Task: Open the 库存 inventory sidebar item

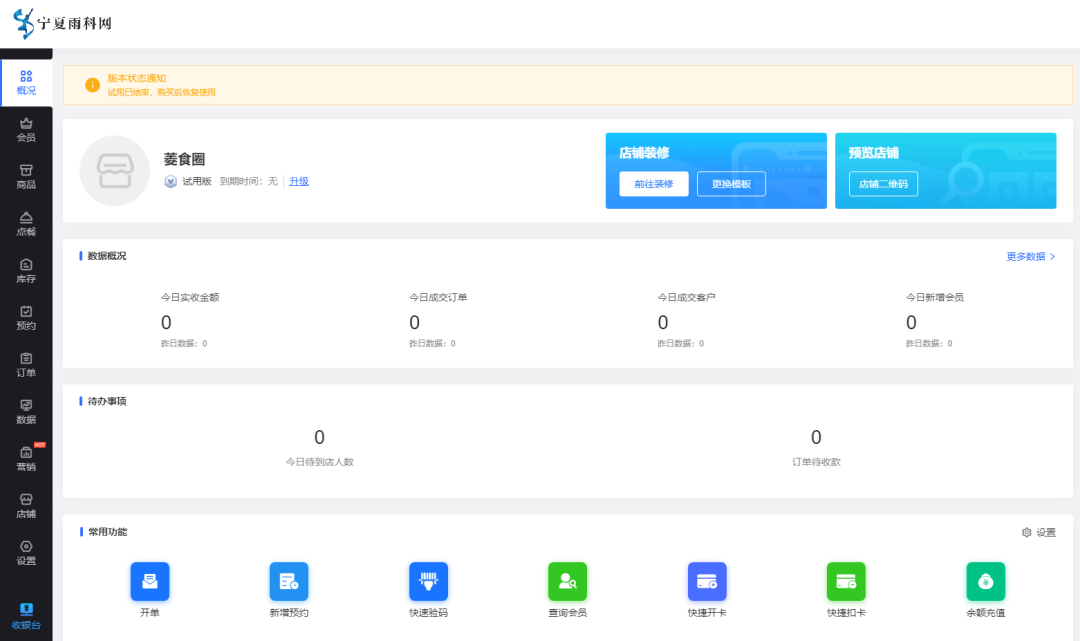Action: click(26, 271)
